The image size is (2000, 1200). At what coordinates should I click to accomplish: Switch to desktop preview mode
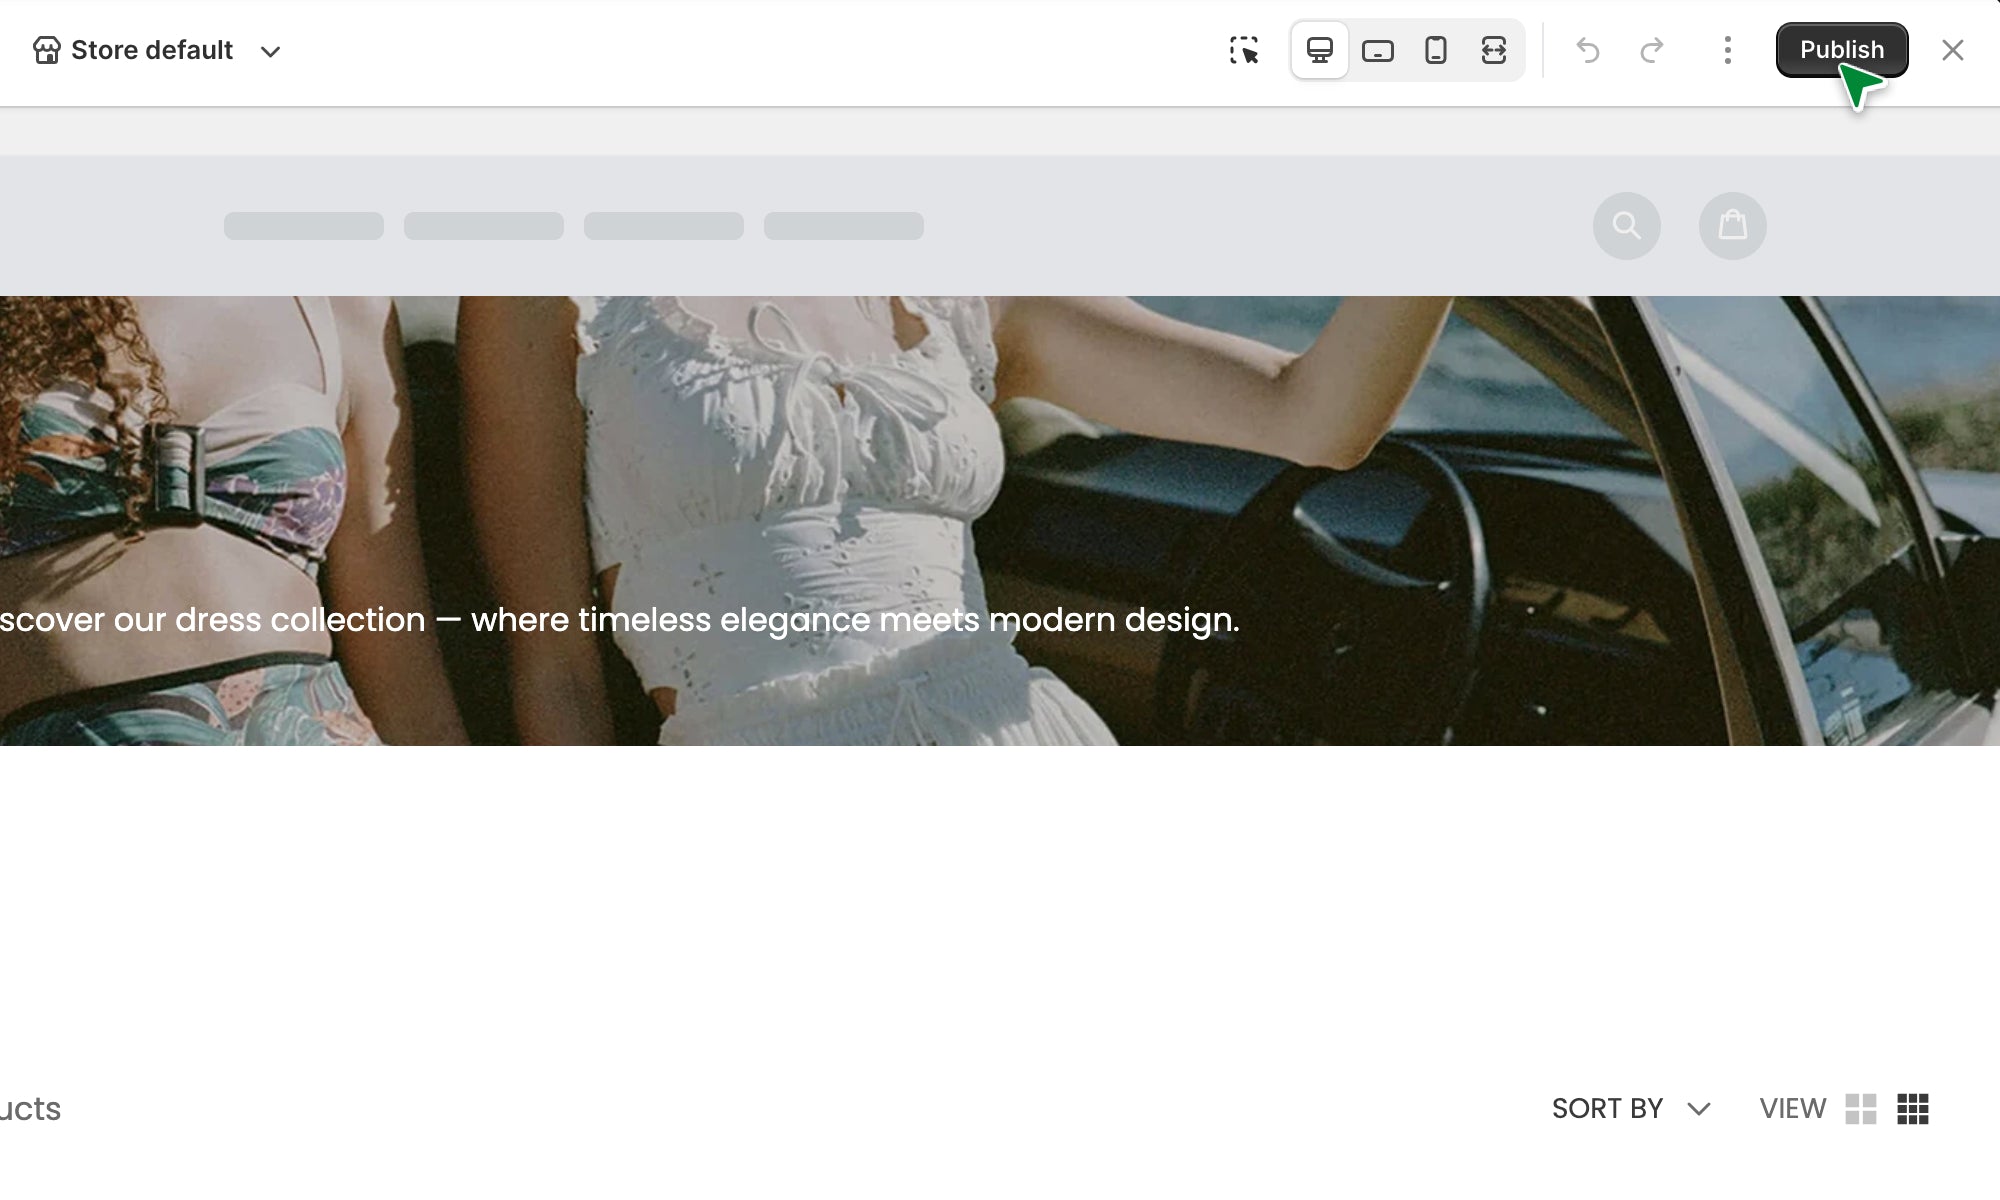point(1320,50)
